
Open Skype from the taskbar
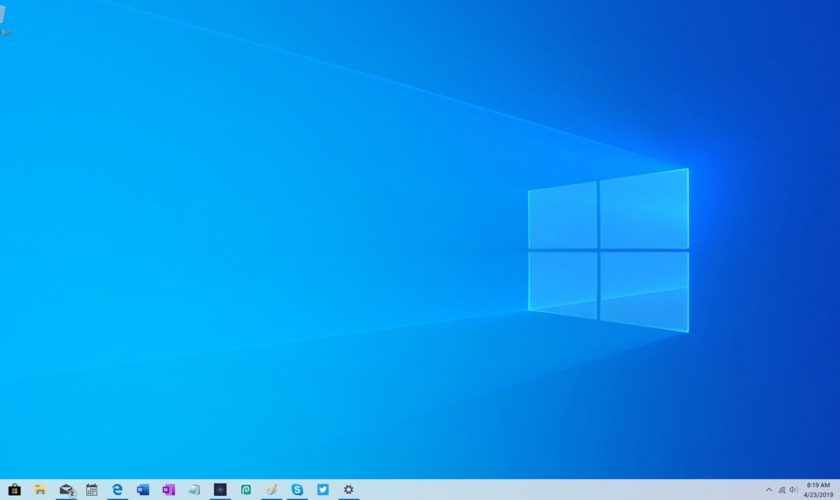pos(297,490)
